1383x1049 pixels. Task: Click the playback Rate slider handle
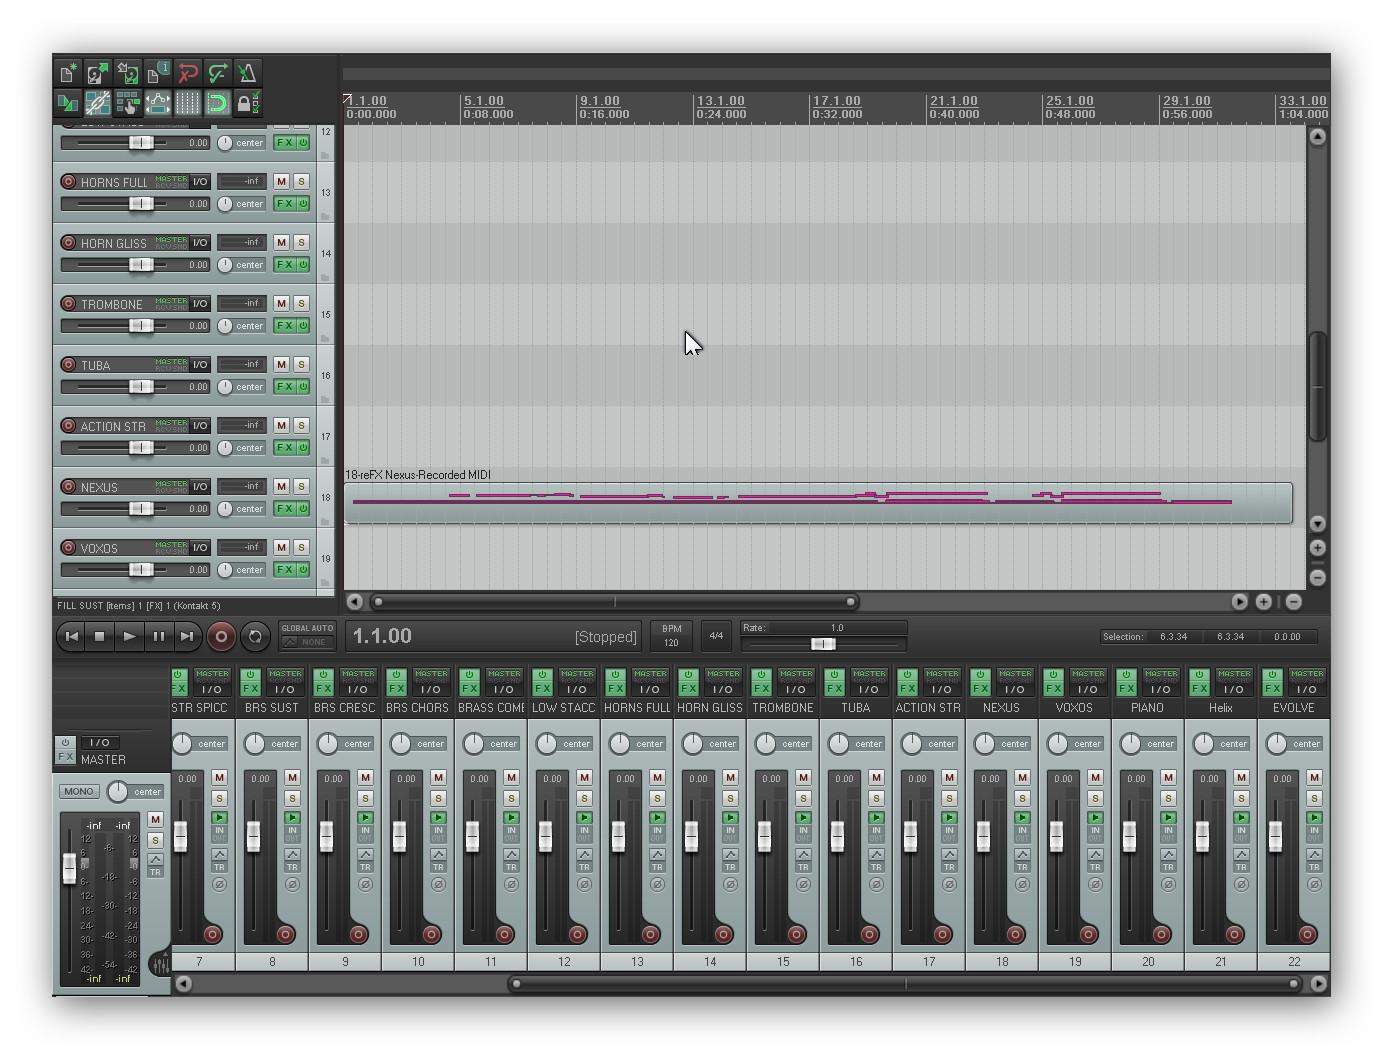(822, 644)
